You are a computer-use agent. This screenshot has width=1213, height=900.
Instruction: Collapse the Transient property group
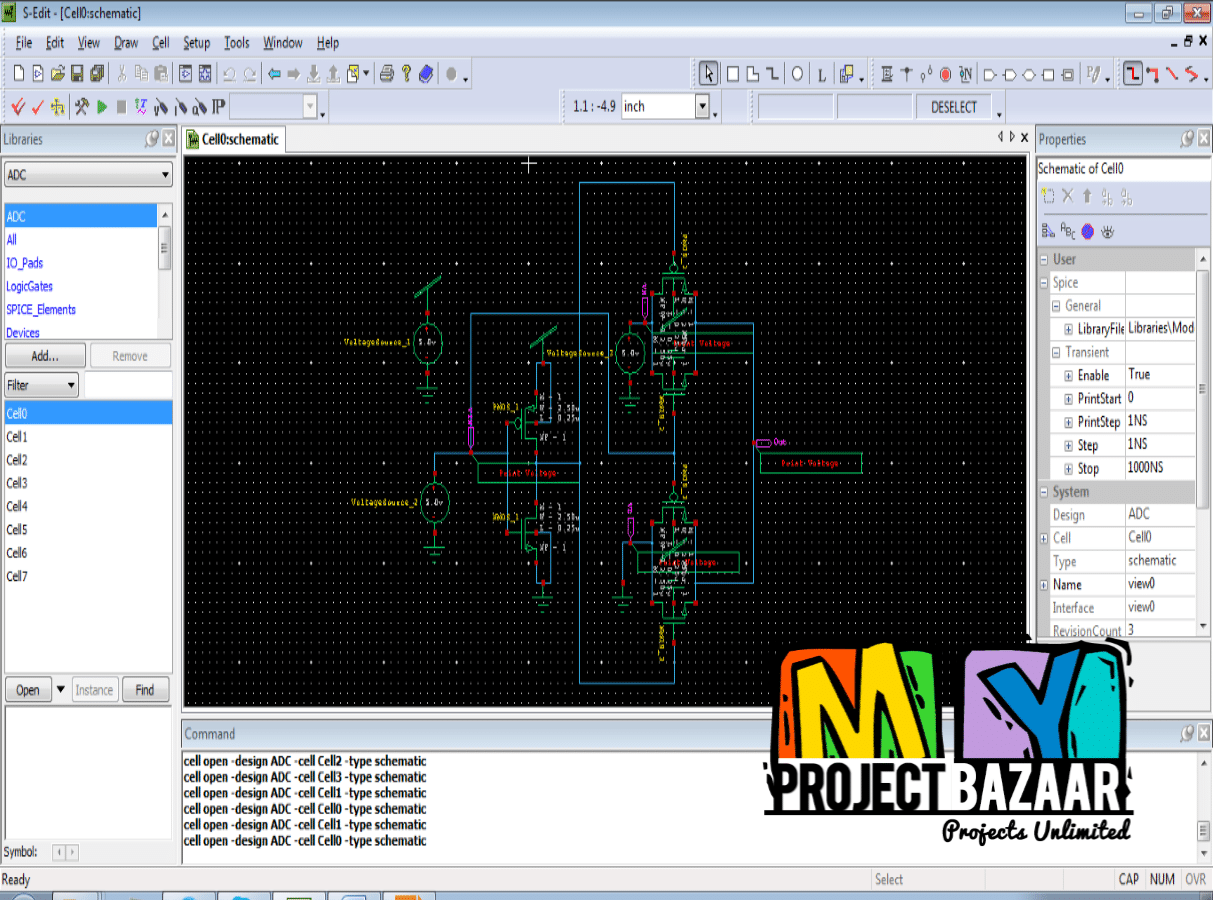click(1057, 352)
